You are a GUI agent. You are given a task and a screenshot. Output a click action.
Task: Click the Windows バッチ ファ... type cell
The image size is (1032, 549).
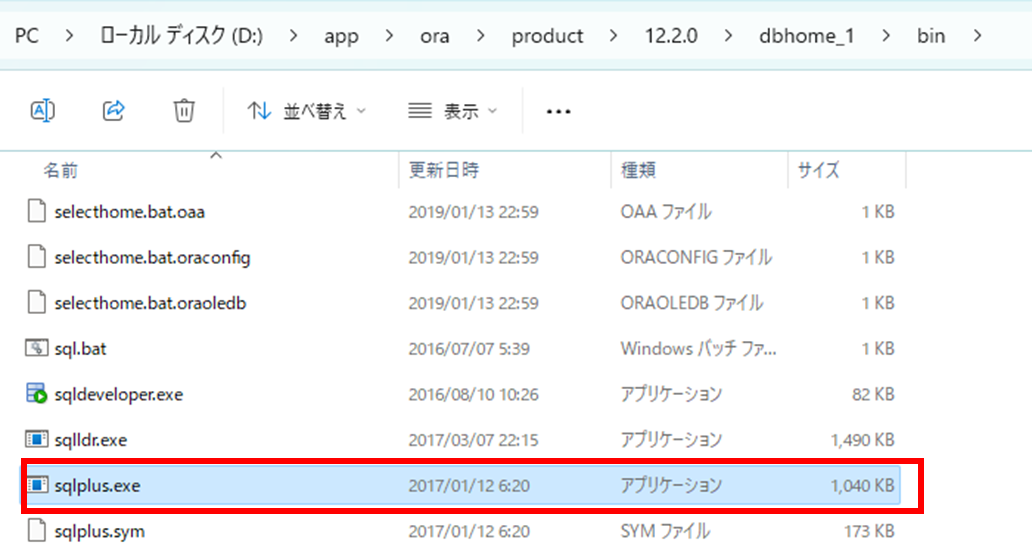[x=698, y=348]
